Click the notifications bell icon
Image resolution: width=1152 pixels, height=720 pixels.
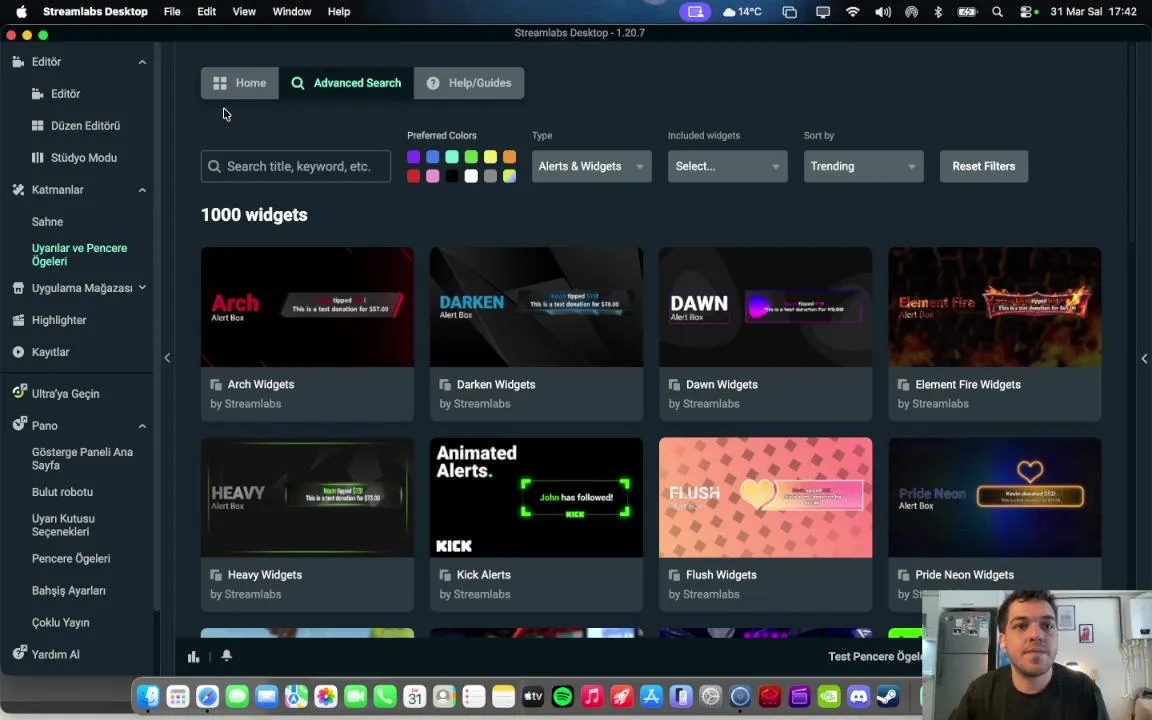[x=226, y=655]
